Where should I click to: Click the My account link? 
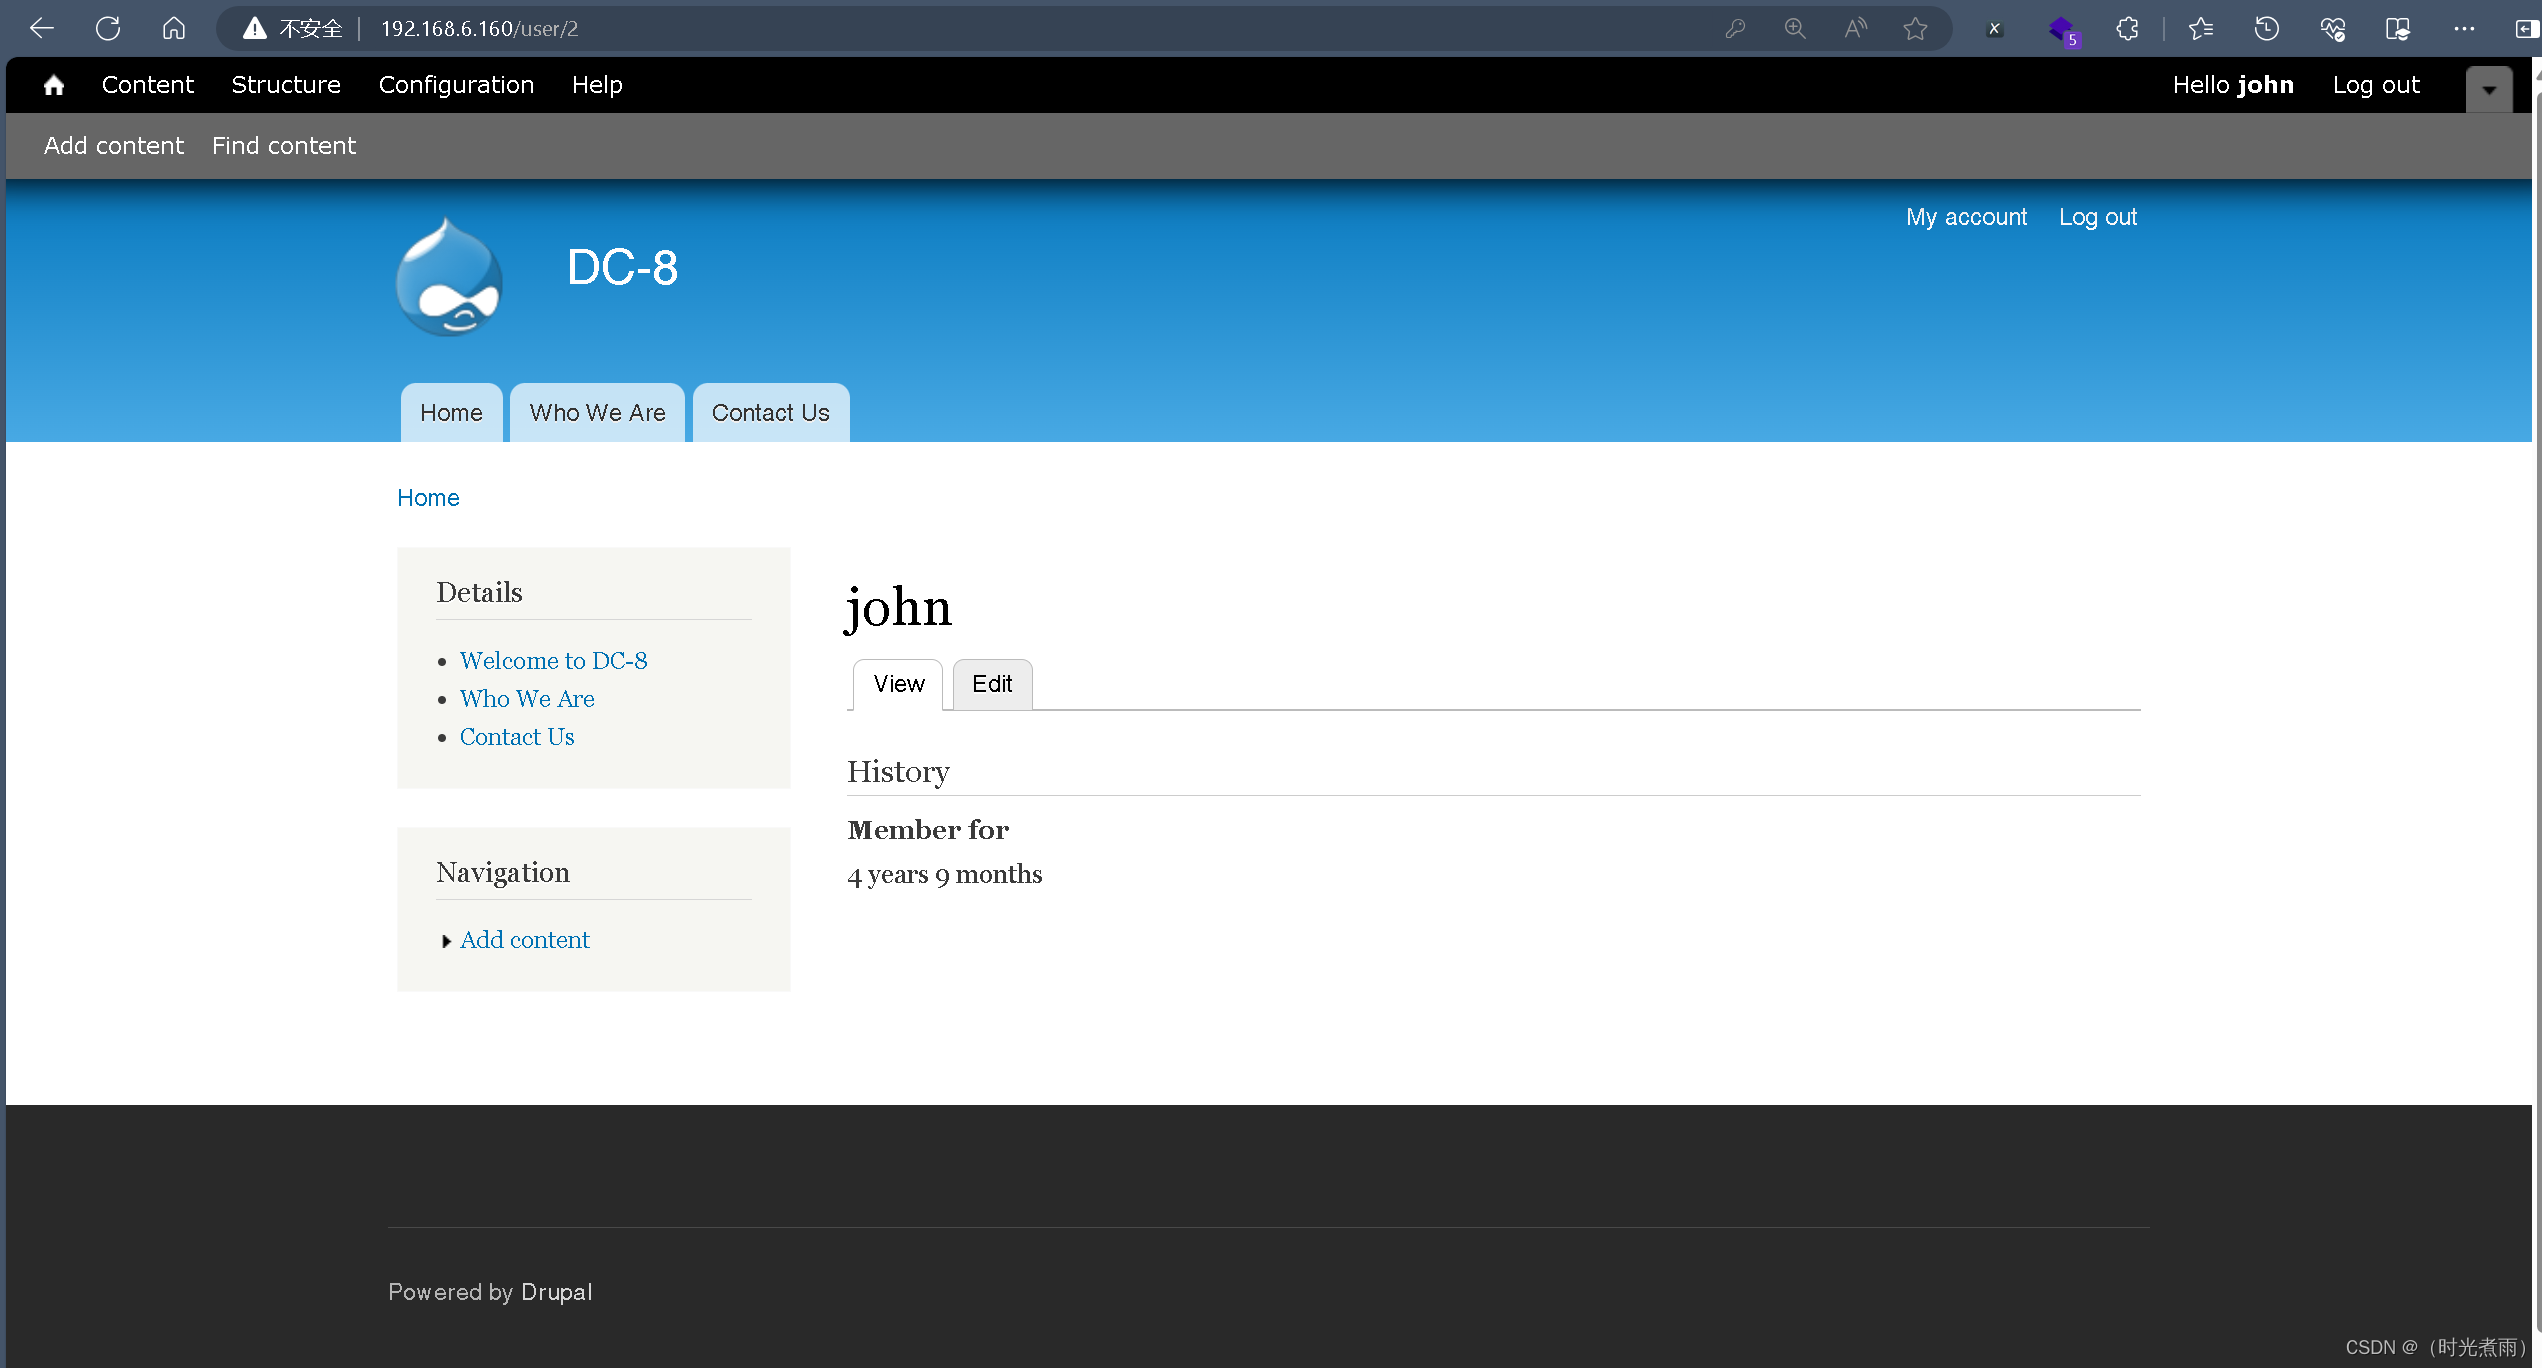point(1966,217)
